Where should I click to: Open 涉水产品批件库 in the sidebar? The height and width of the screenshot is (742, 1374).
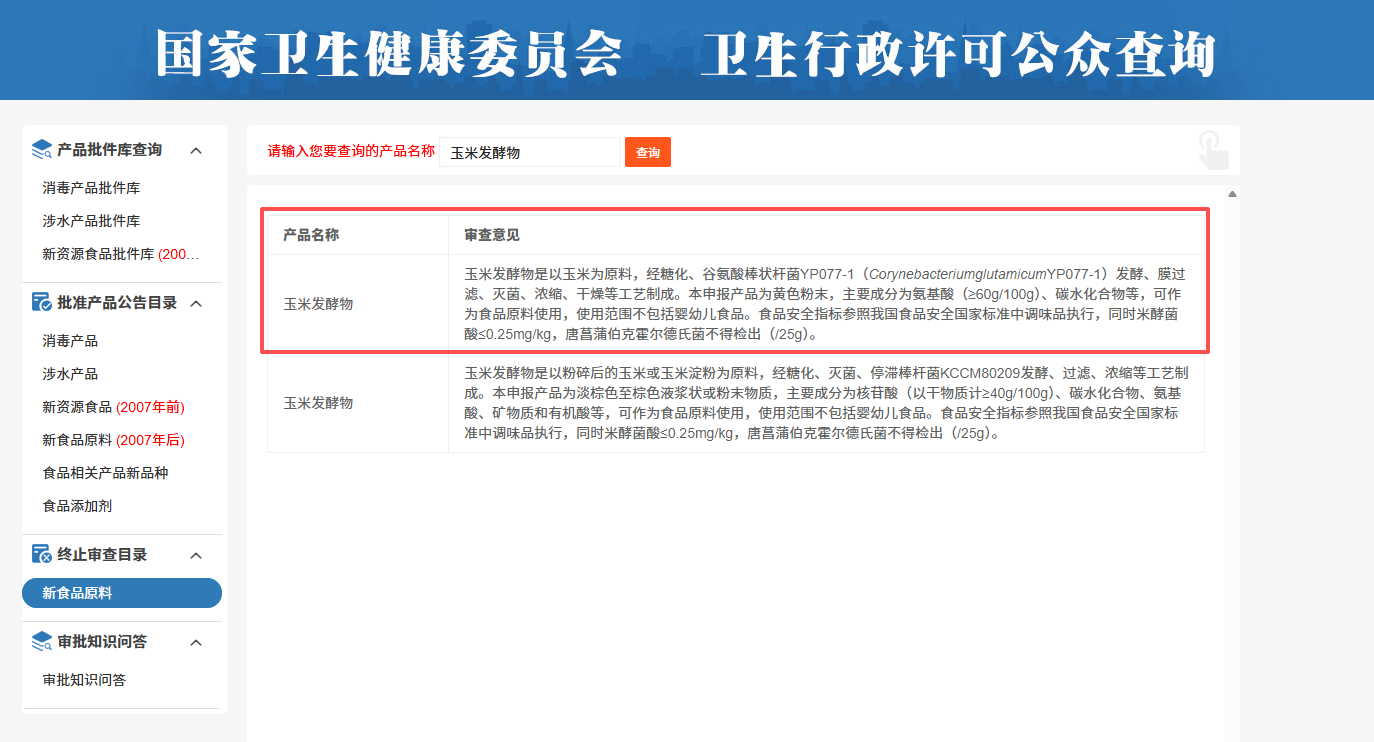pos(91,221)
